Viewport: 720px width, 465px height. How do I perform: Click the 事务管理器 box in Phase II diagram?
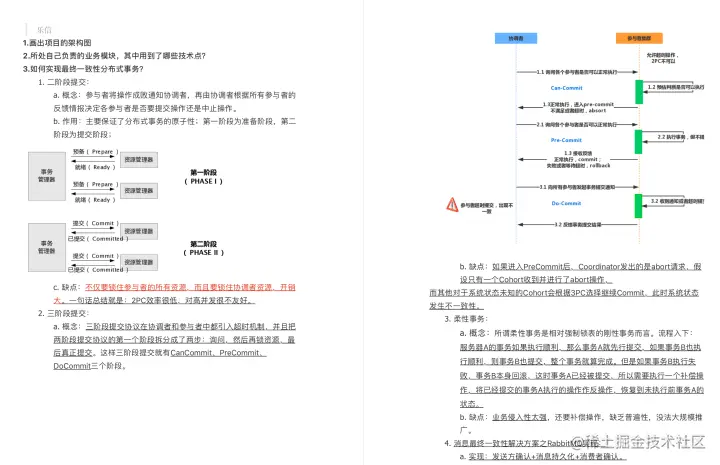tap(47, 247)
